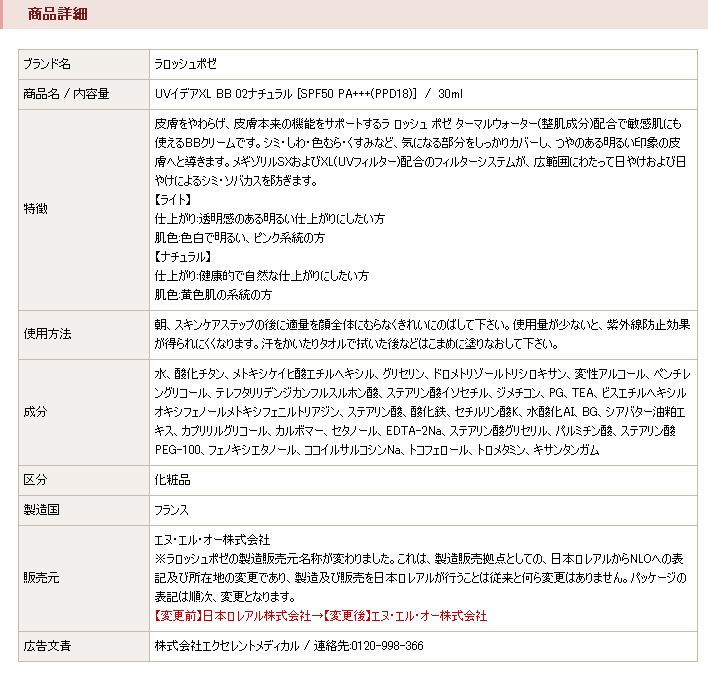Viewport: 708px width, 673px height.
Task: Click the note starting ※ラロッシュポゼの製造販売元名称
Action: click(420, 578)
